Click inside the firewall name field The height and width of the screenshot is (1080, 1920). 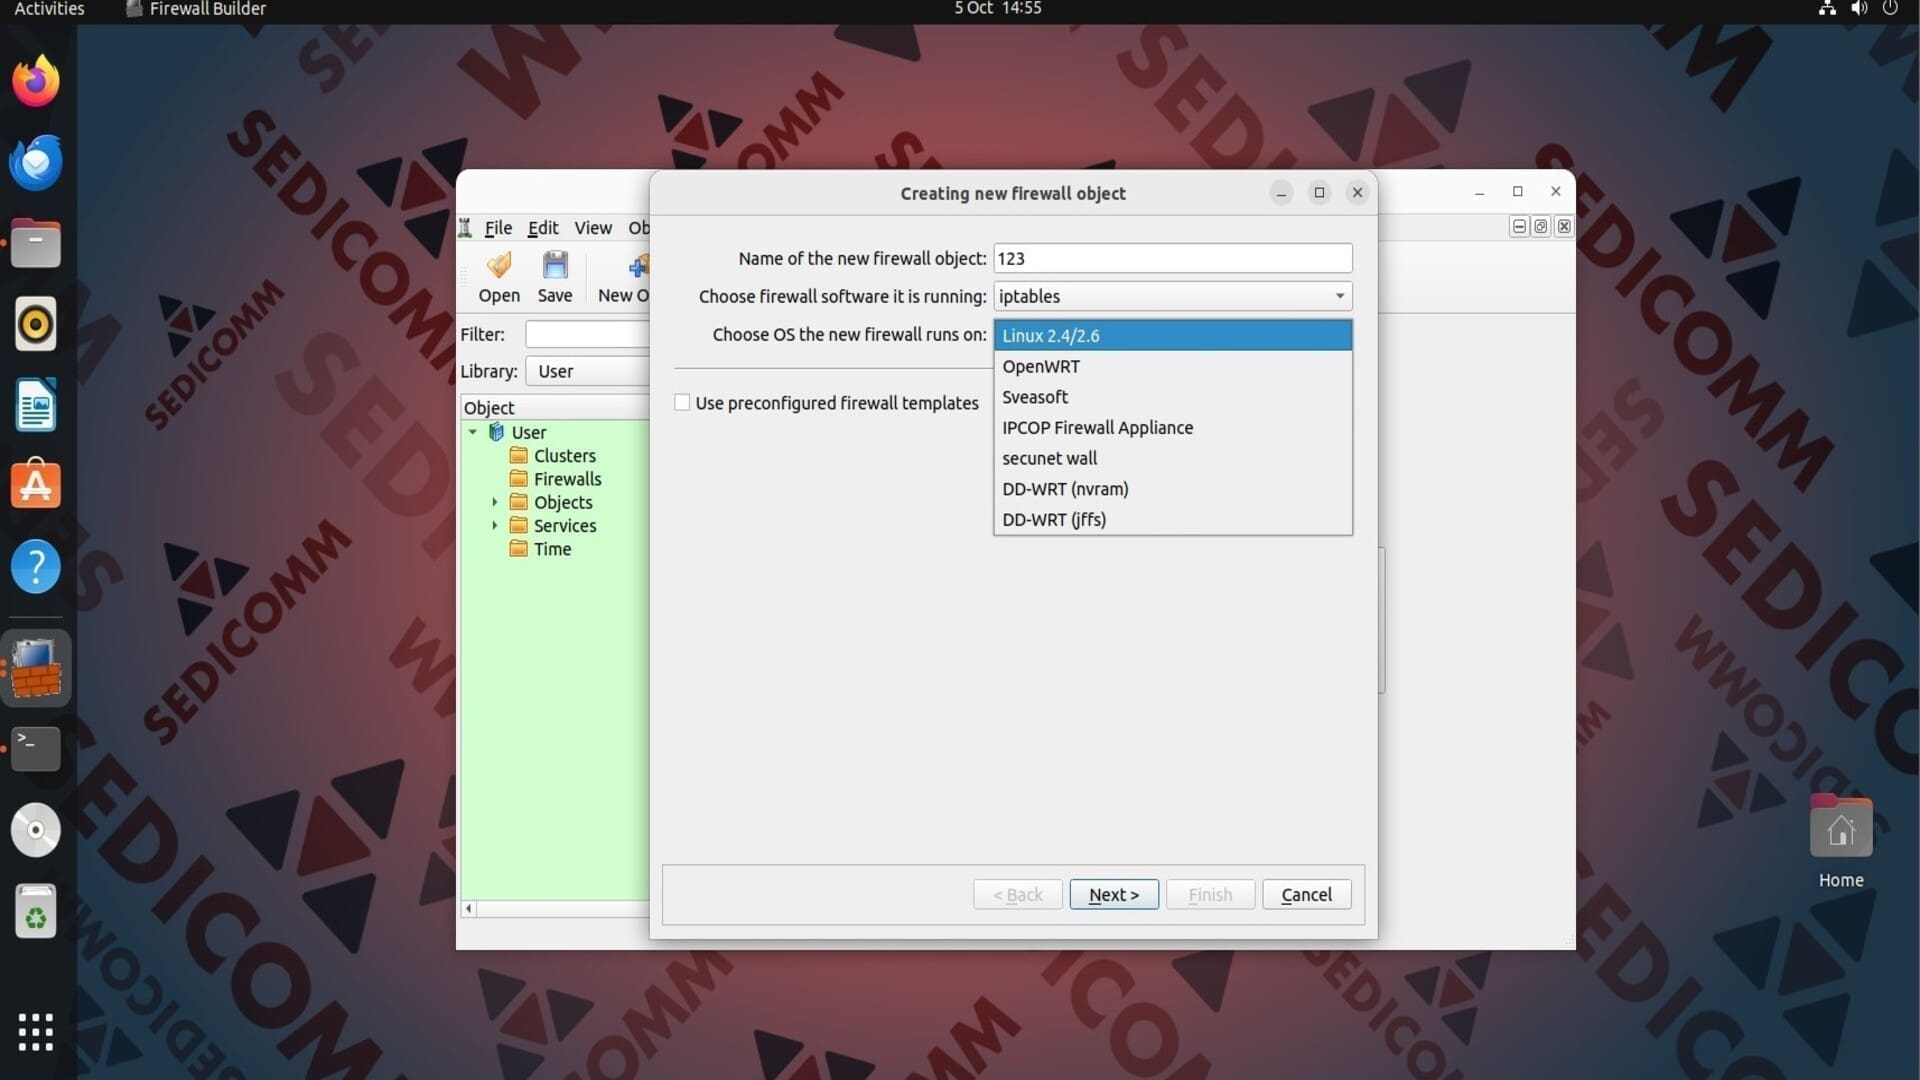point(1172,258)
